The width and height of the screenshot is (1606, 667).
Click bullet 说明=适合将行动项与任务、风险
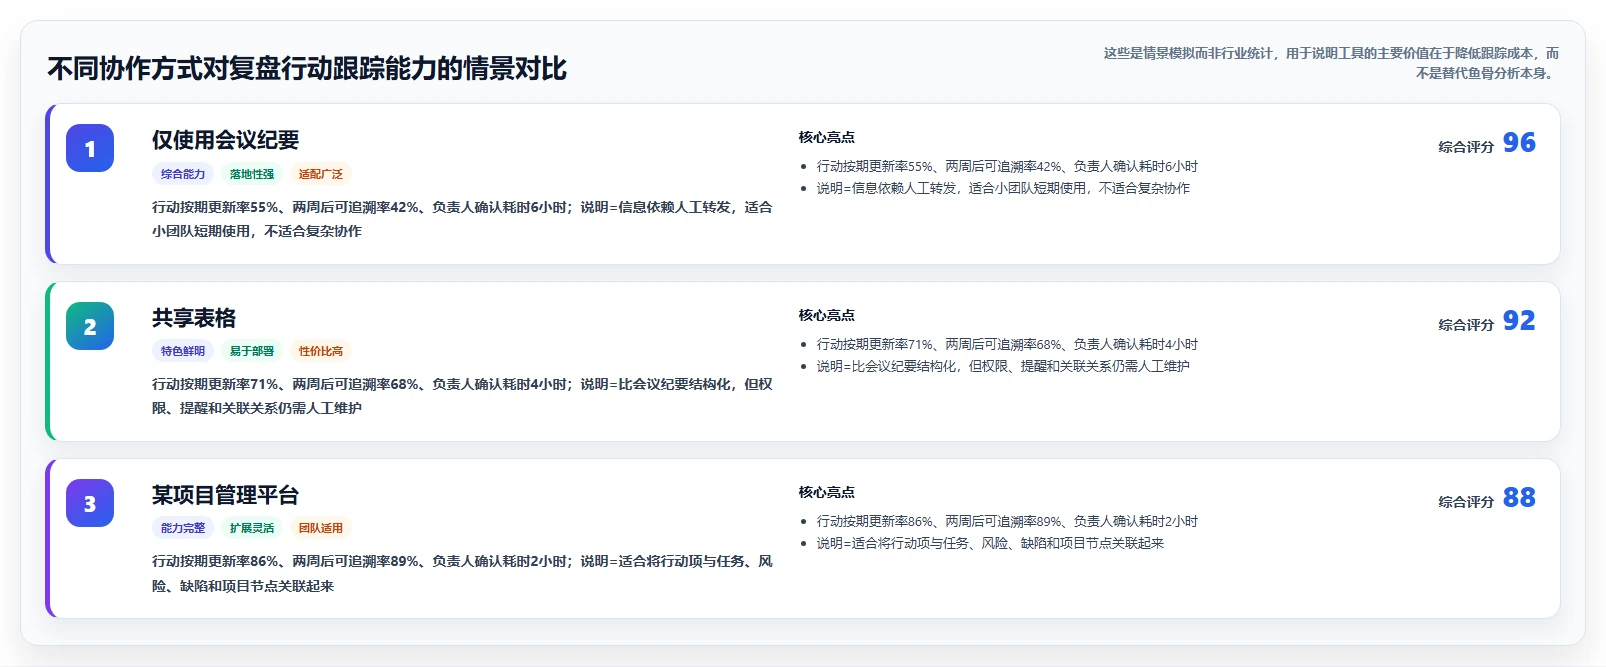pos(990,544)
